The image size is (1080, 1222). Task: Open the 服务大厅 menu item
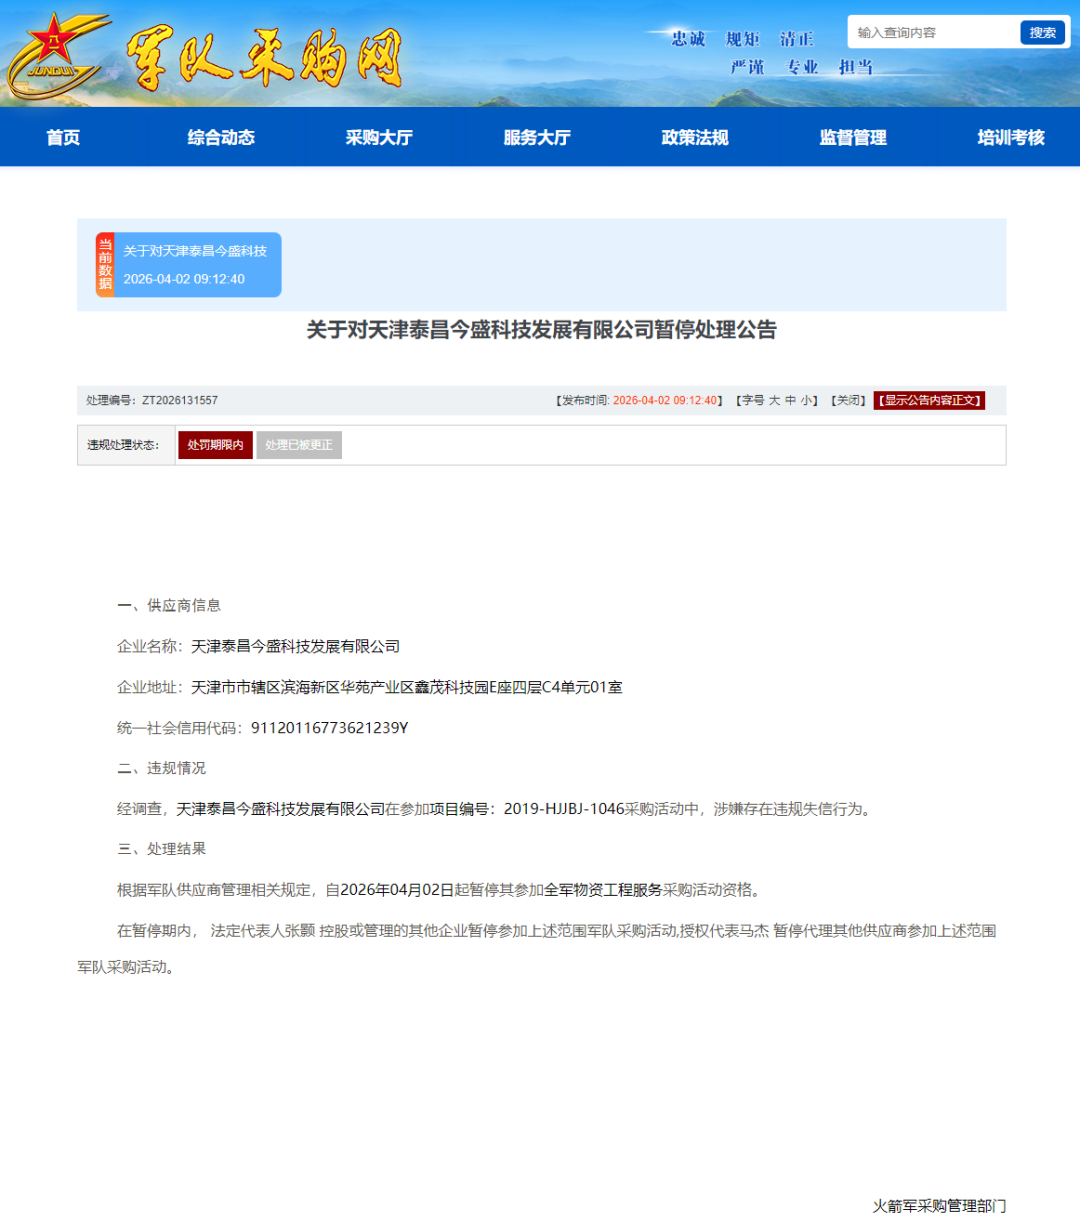(x=537, y=137)
